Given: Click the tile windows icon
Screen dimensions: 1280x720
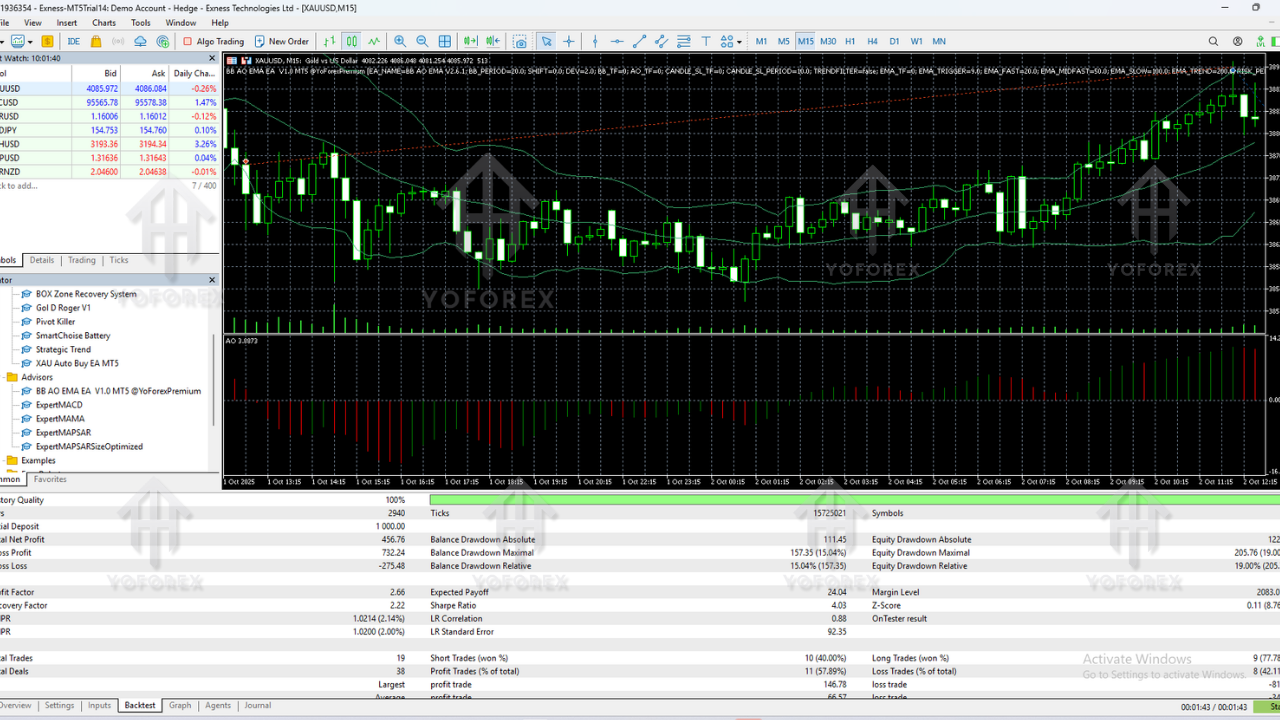Looking at the screenshot, I should (x=444, y=41).
